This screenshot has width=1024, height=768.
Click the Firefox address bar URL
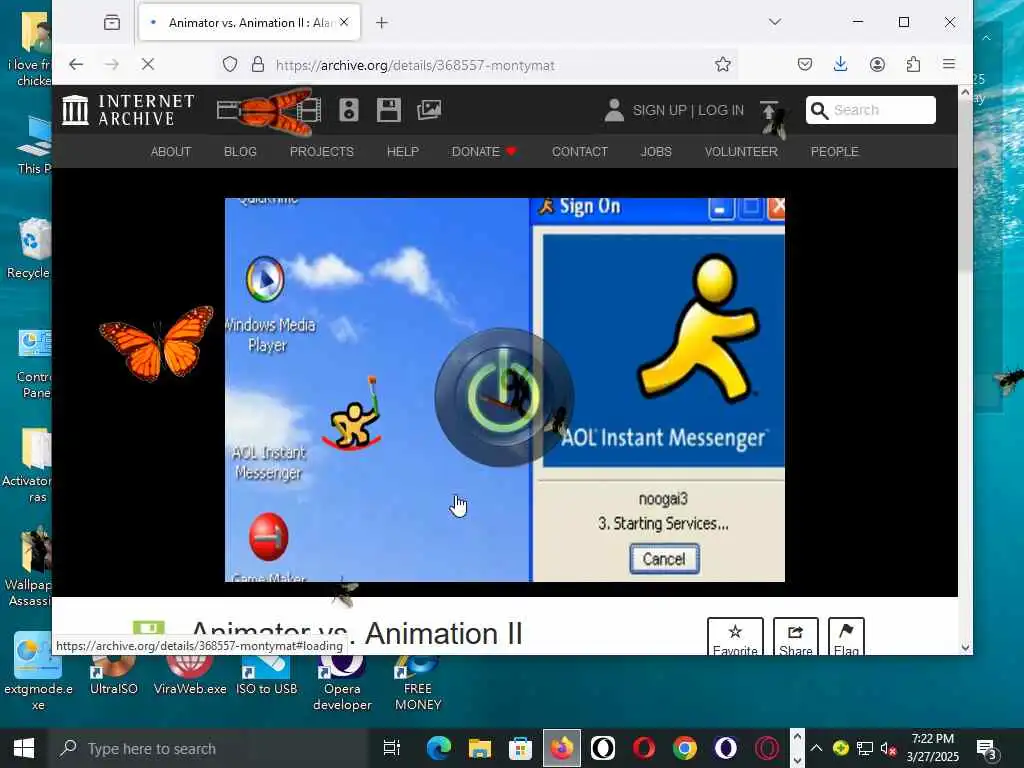tap(415, 65)
